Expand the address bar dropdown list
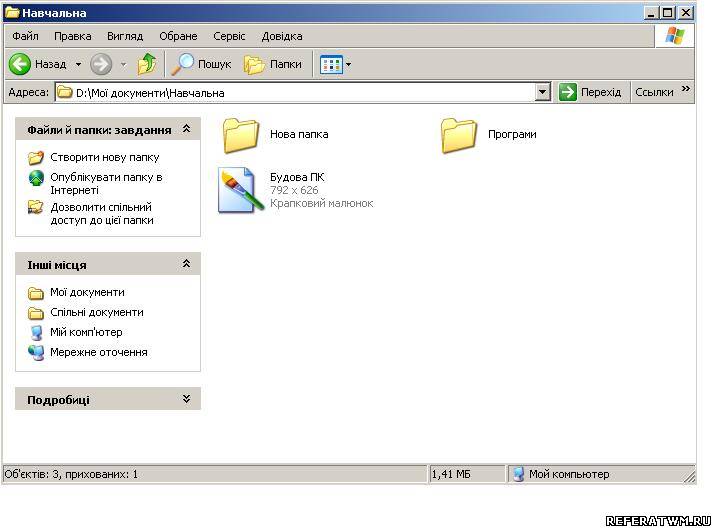The width and height of the screenshot is (716, 531). (x=542, y=92)
